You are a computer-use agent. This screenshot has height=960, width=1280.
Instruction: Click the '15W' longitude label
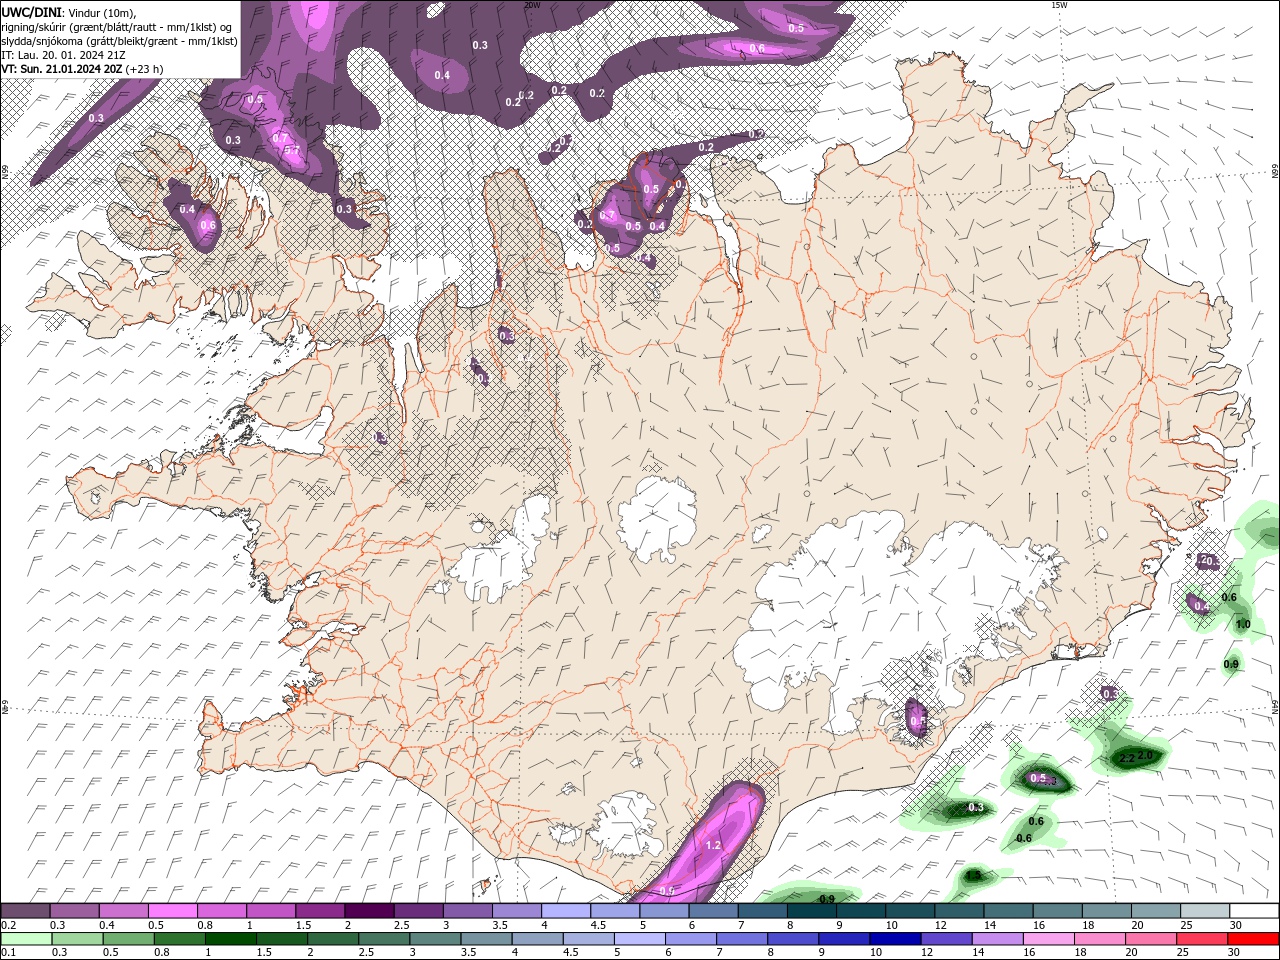[x=1059, y=5]
